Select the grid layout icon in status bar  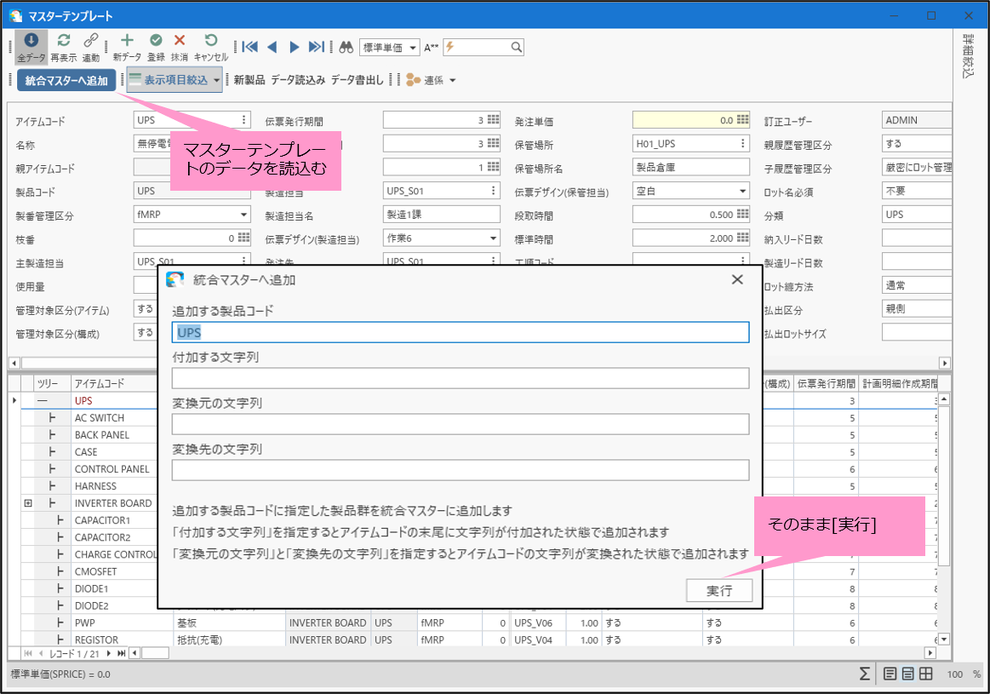tap(926, 674)
